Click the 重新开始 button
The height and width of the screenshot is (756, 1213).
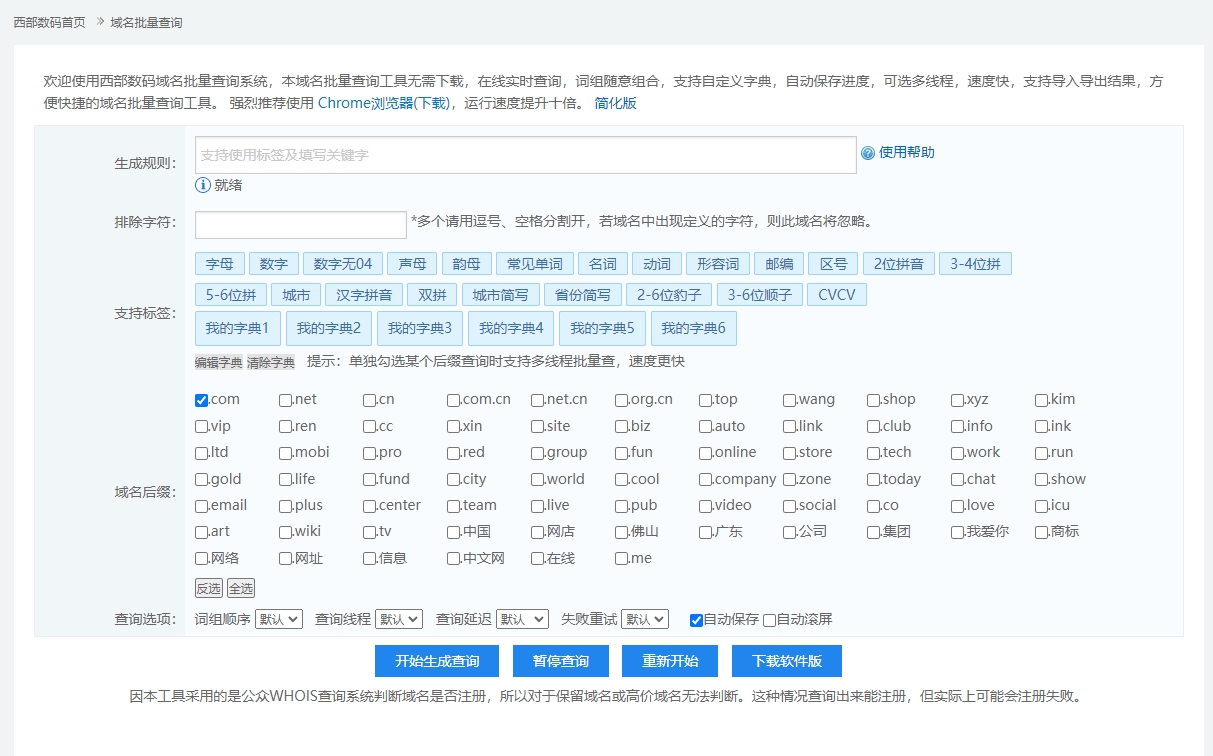click(670, 661)
